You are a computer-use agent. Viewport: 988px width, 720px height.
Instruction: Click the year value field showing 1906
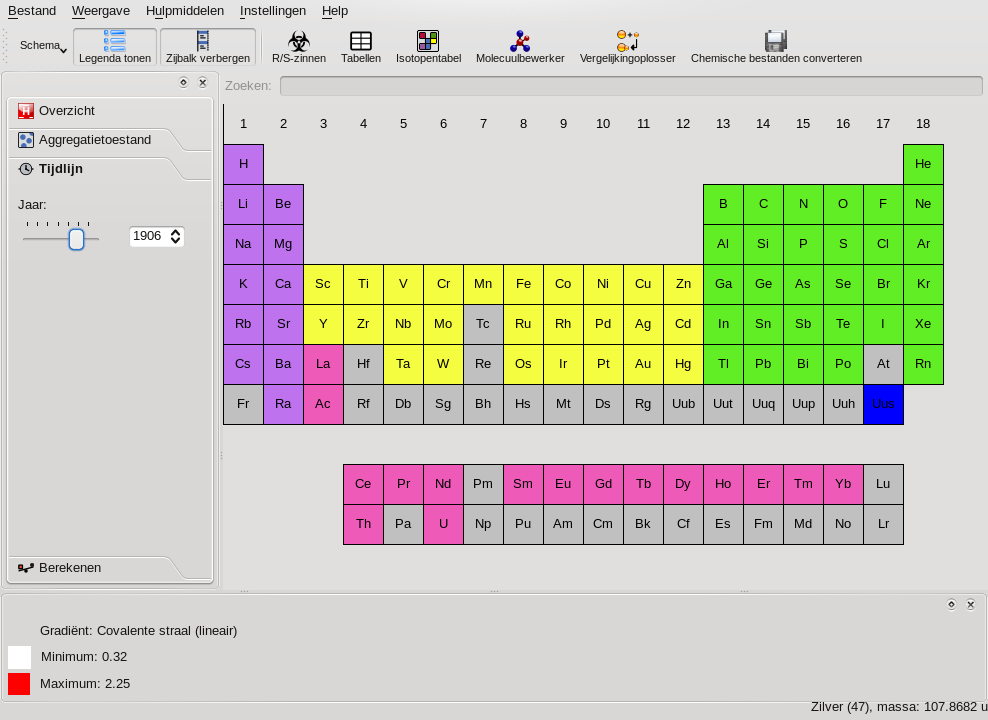click(x=149, y=236)
